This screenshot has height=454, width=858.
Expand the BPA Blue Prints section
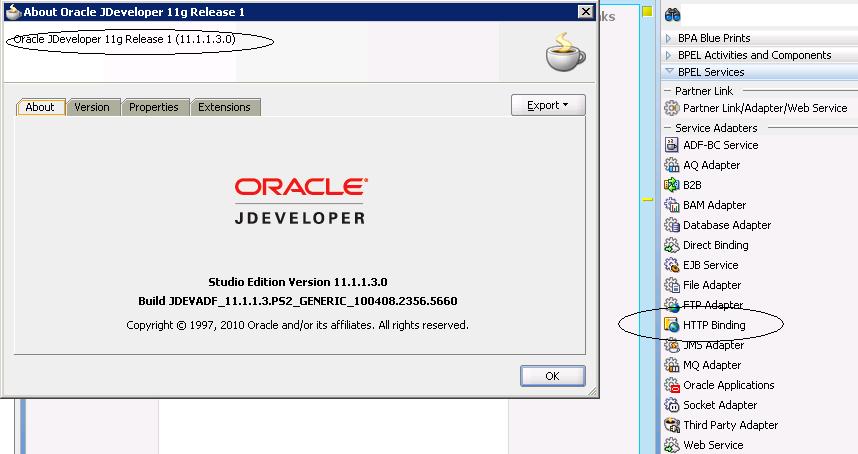[668, 38]
